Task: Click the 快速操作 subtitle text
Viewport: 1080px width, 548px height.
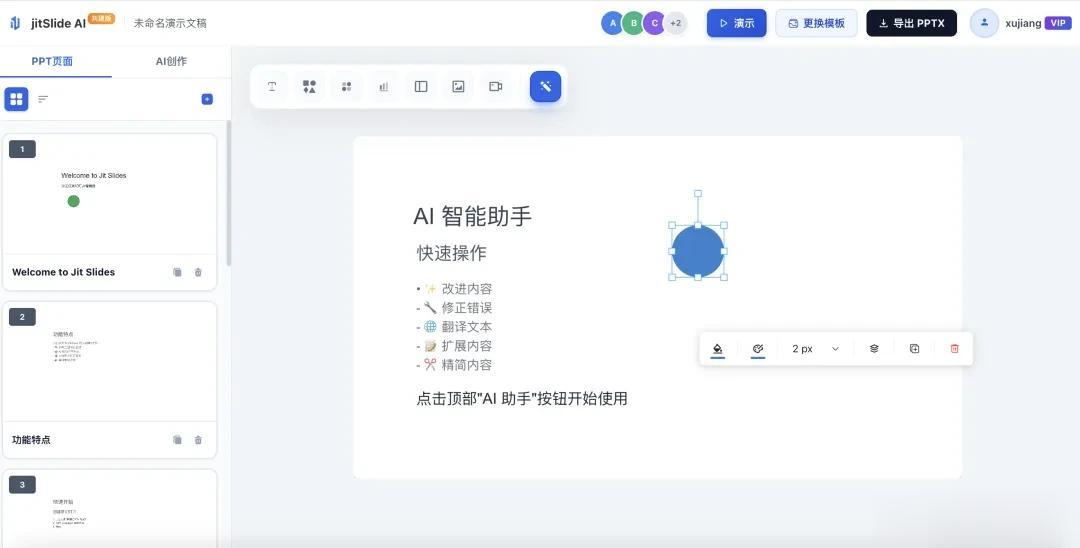Action: click(452, 253)
